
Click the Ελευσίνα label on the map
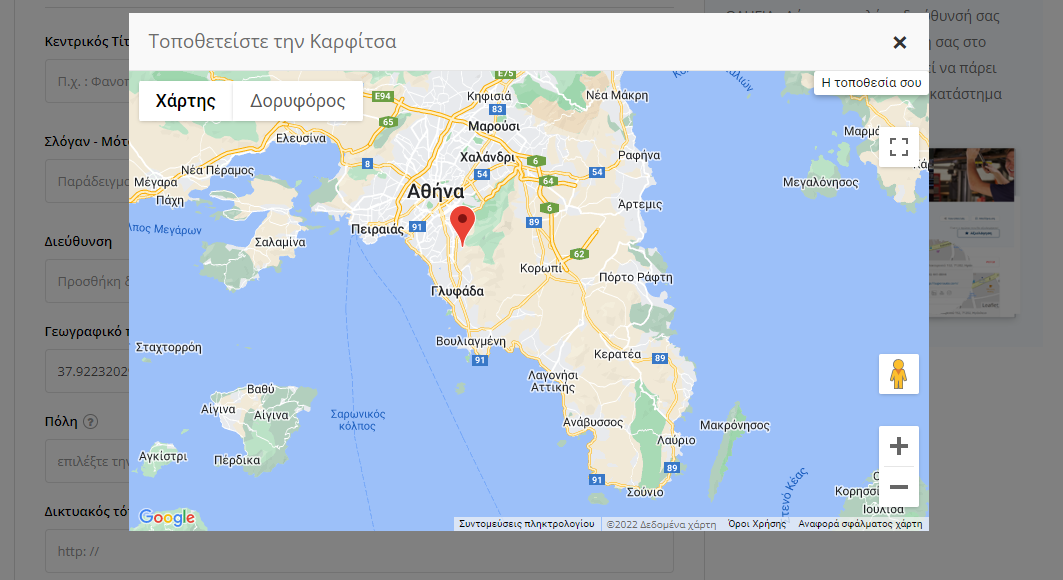(301, 138)
